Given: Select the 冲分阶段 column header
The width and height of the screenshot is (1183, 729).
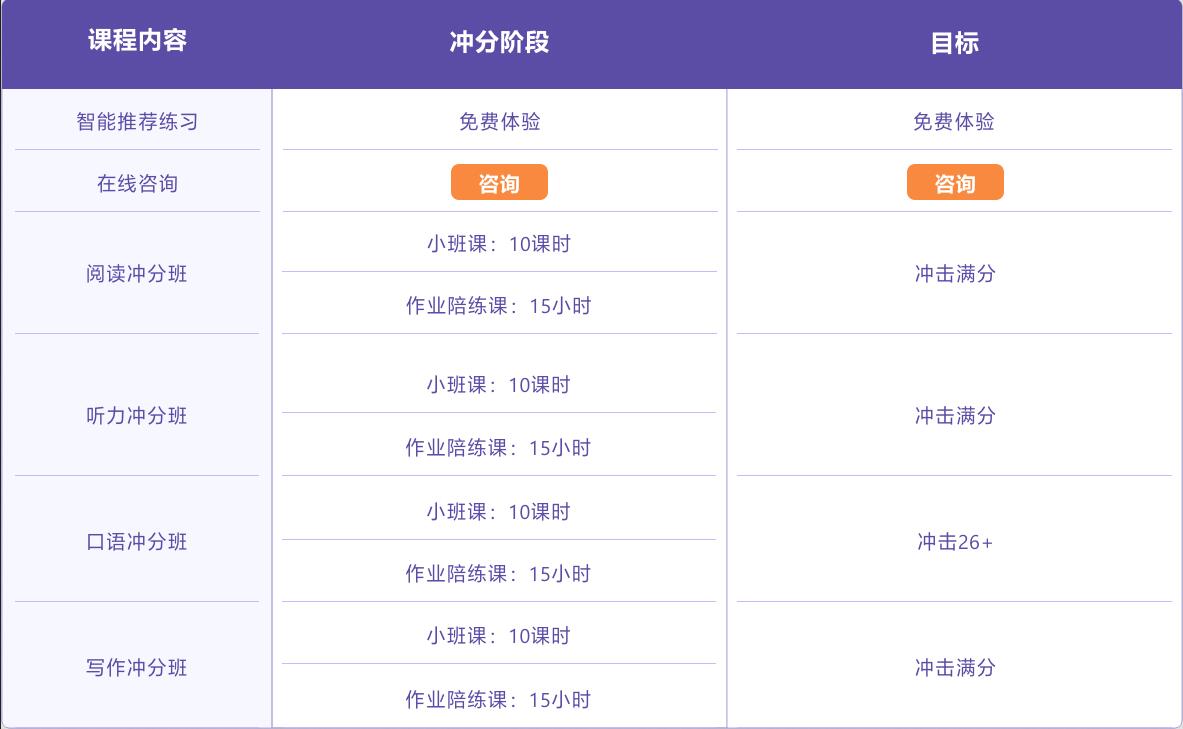Looking at the screenshot, I should point(499,42).
